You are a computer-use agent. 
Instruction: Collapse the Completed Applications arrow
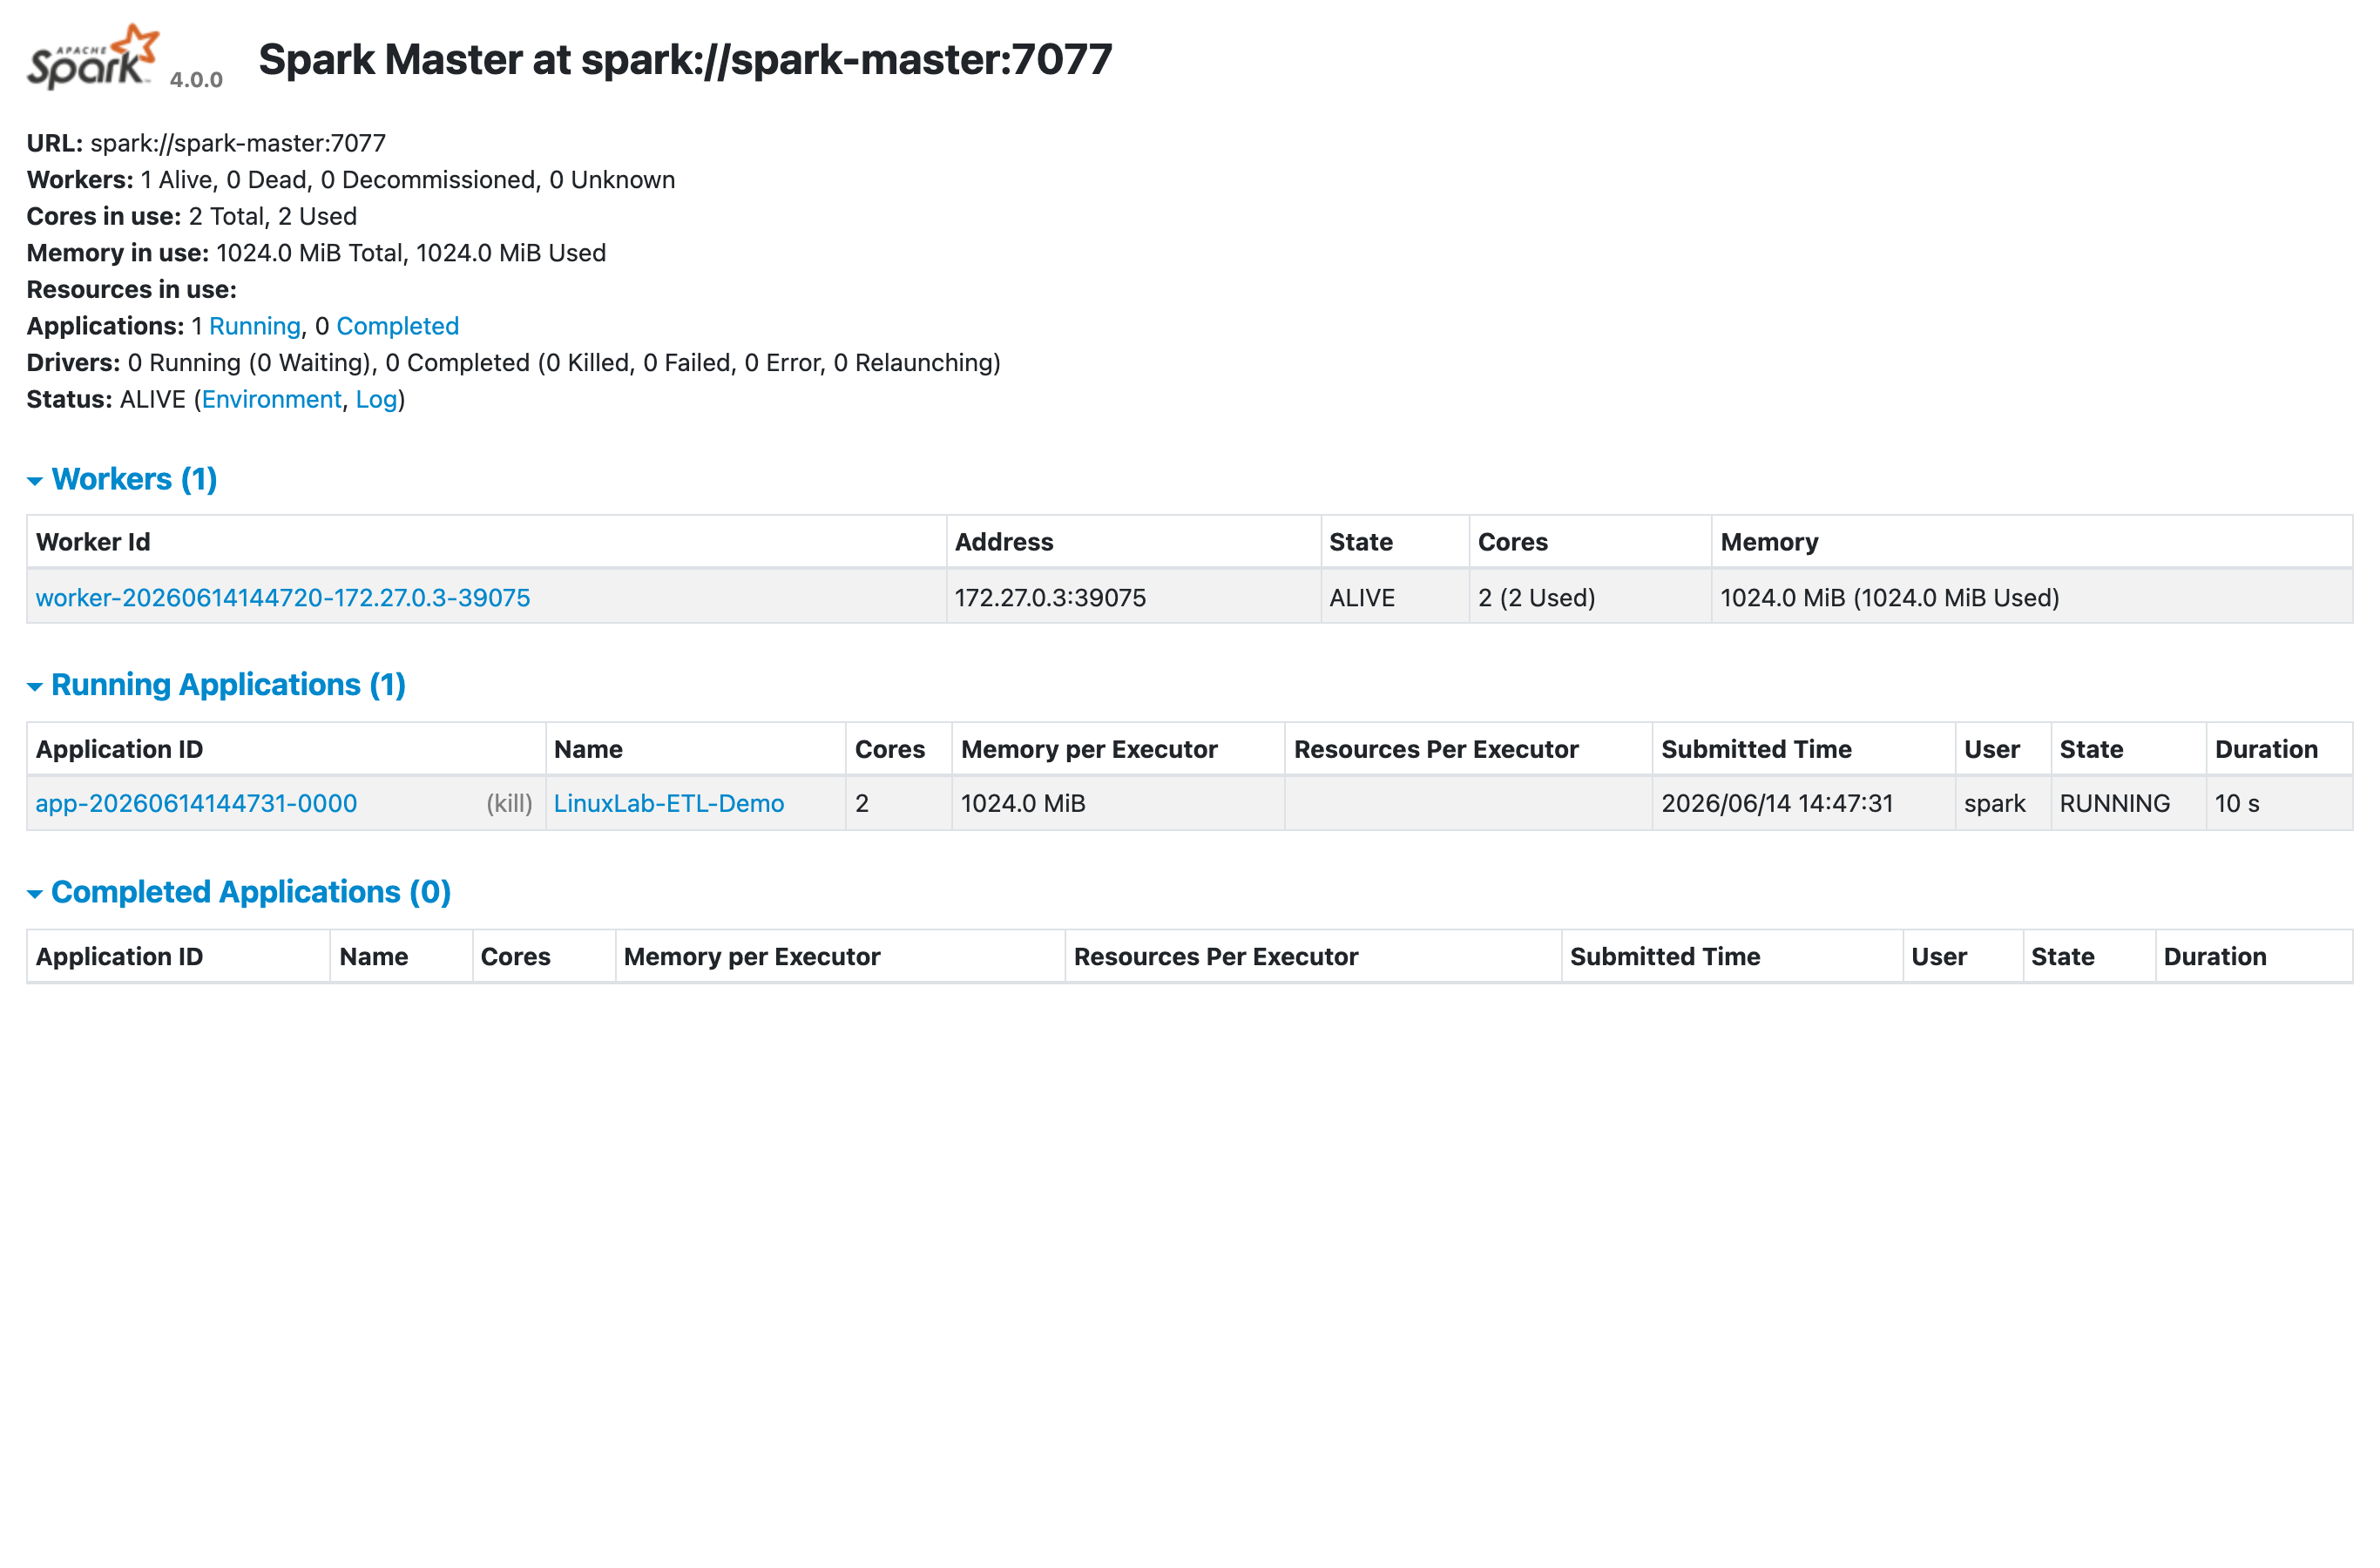(x=35, y=893)
